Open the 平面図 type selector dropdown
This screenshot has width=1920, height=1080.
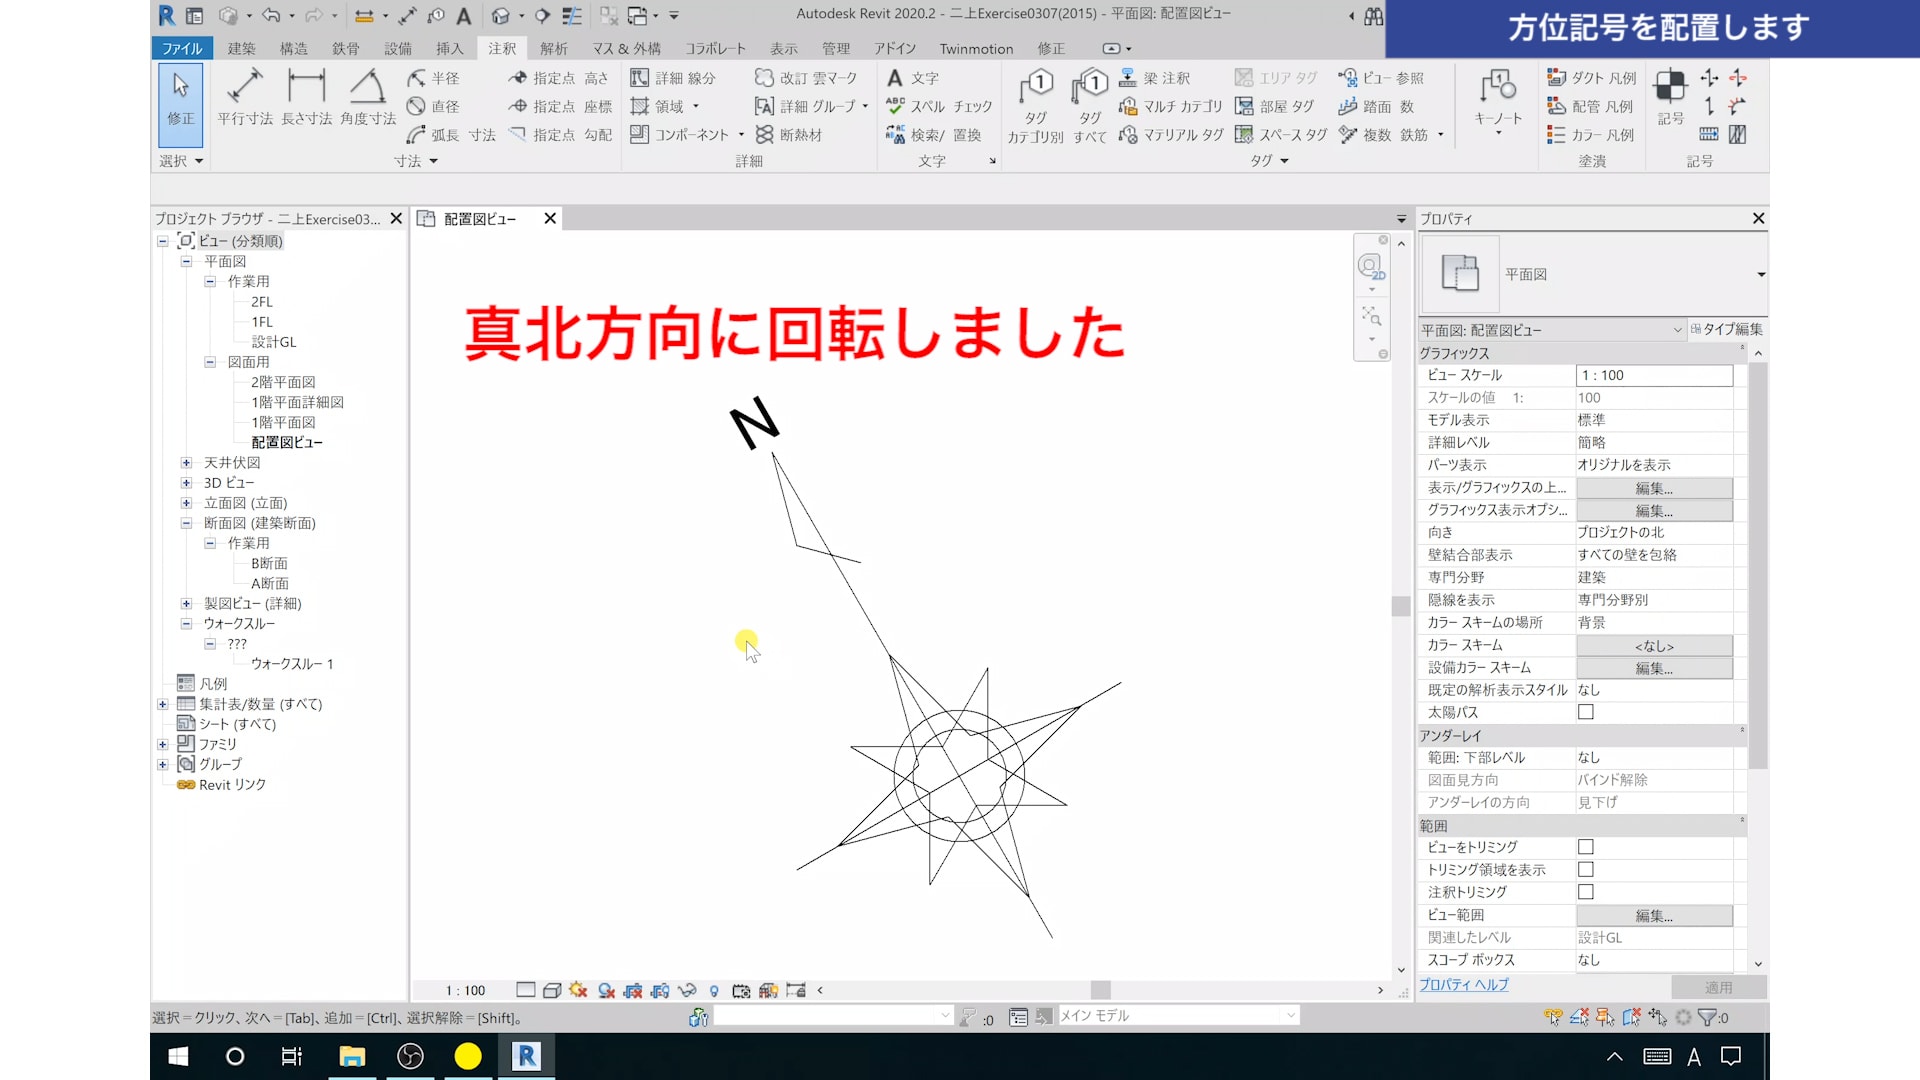(1760, 274)
